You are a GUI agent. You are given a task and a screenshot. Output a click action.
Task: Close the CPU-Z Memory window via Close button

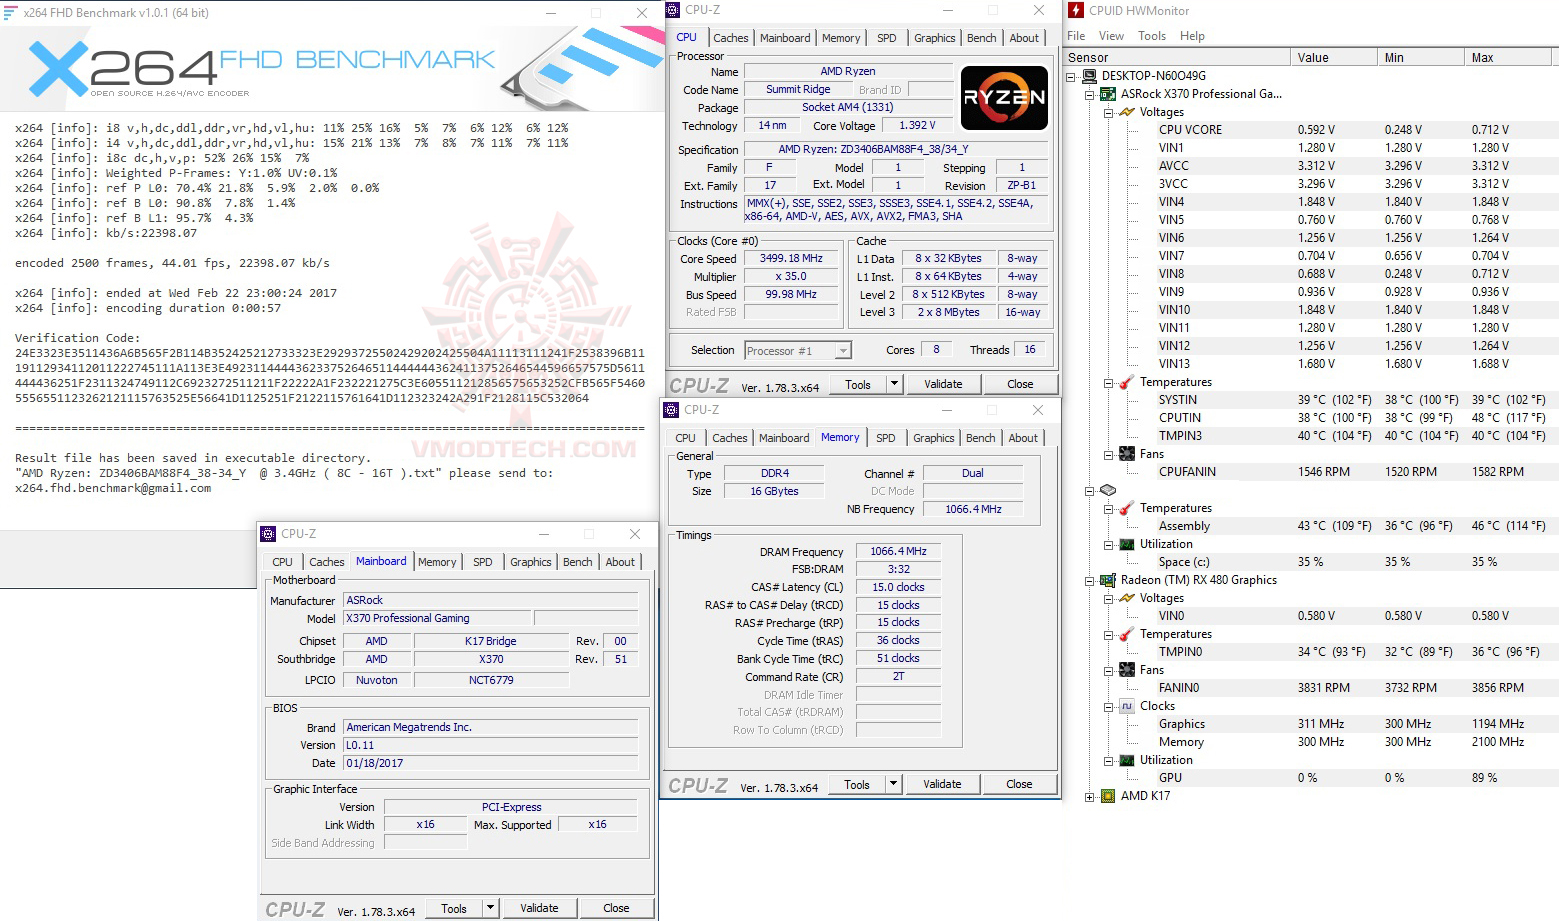coord(1019,783)
